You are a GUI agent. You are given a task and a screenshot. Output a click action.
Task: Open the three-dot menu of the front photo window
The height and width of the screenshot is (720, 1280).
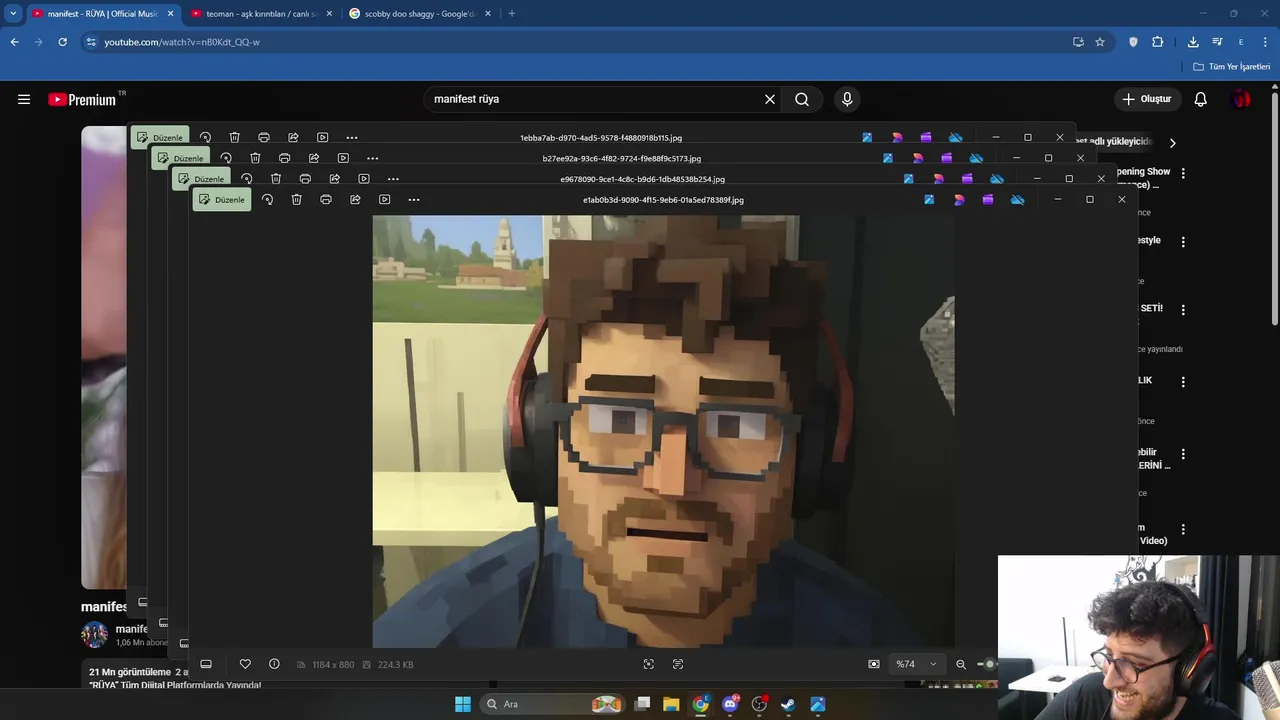tap(414, 200)
